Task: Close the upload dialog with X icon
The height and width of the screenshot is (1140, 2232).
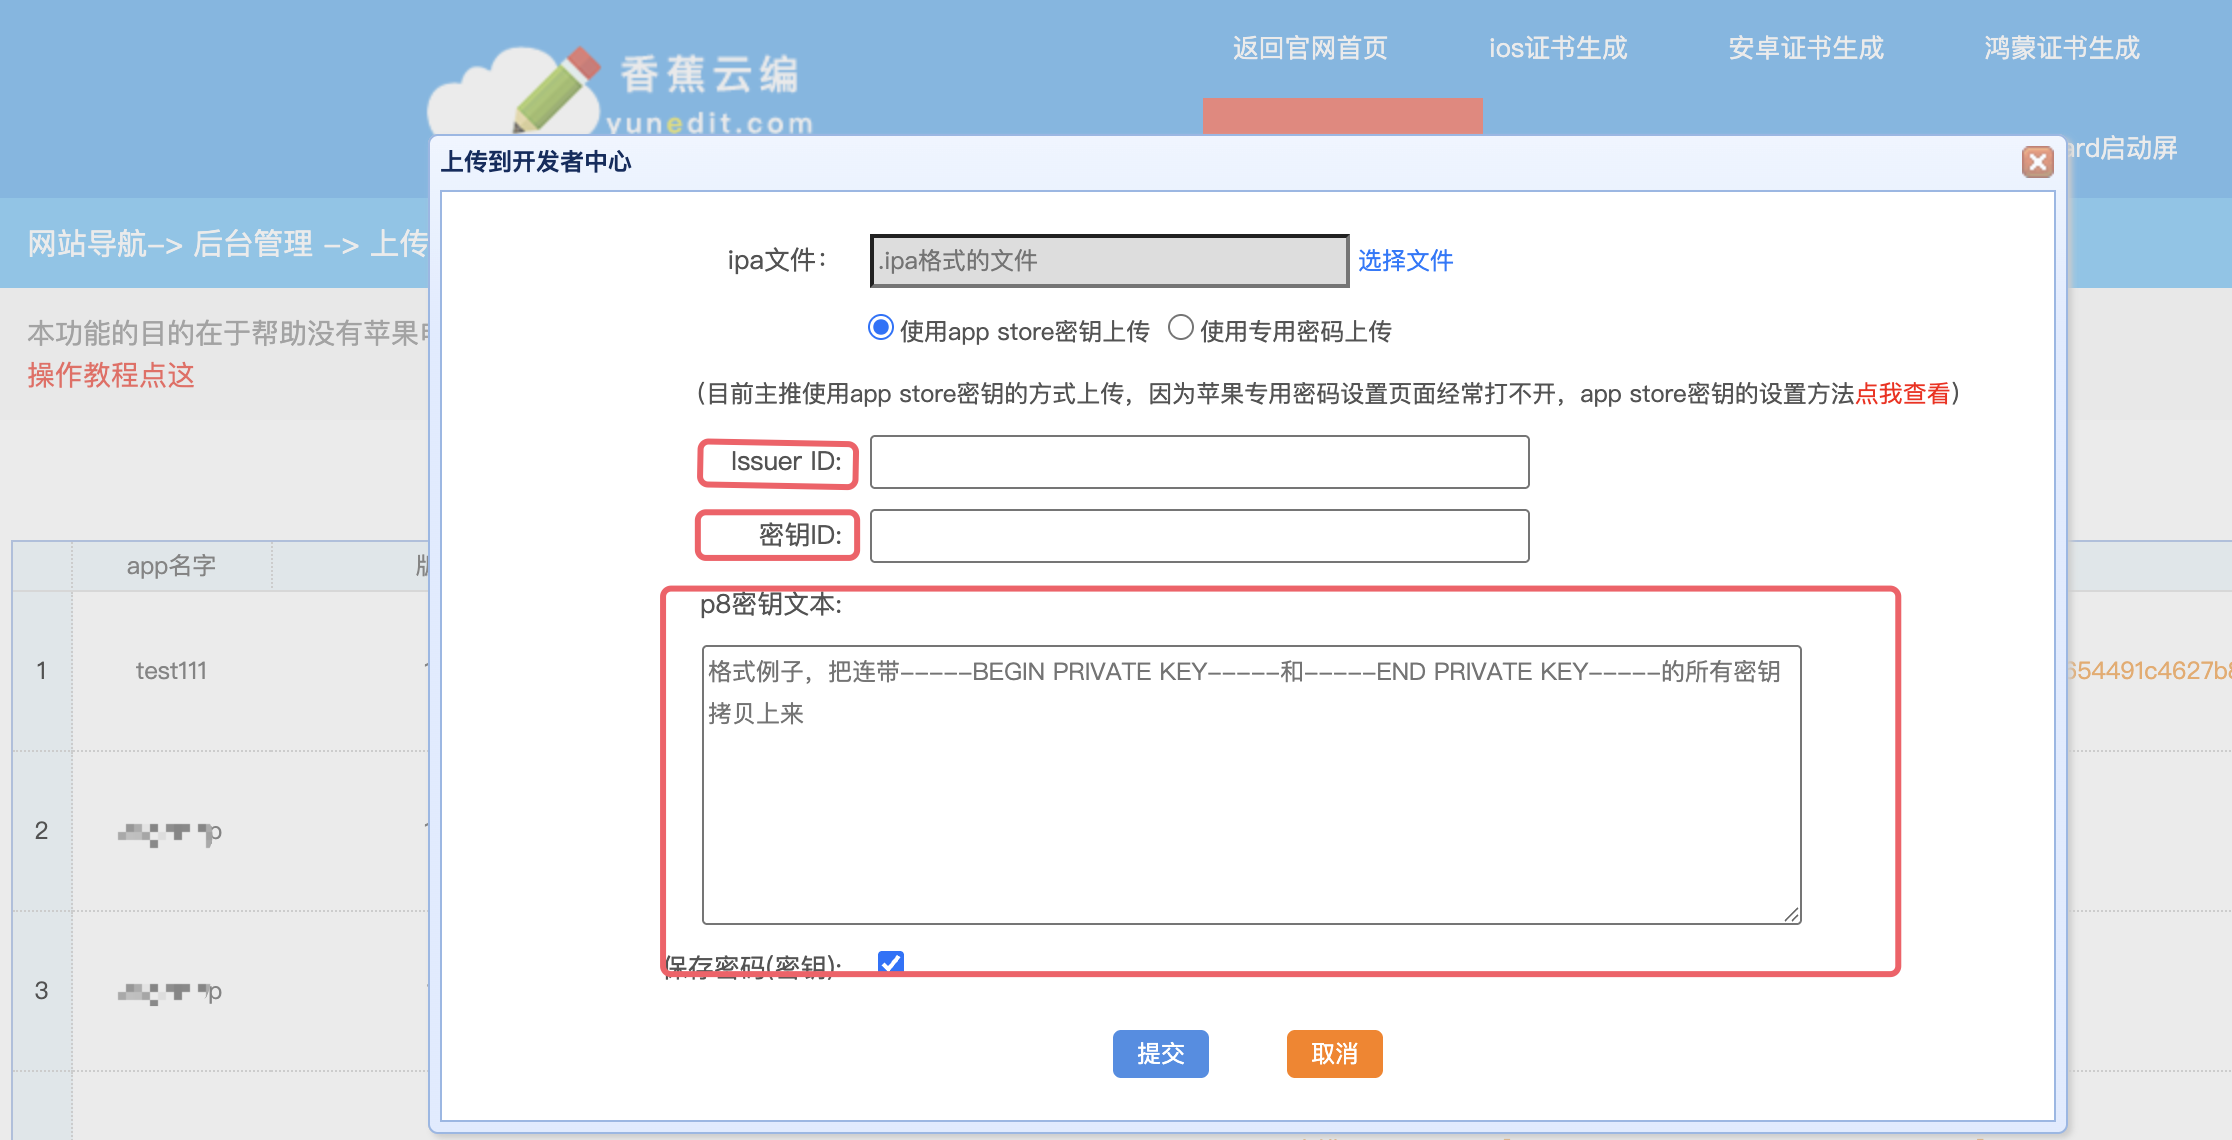Action: coord(2037,162)
